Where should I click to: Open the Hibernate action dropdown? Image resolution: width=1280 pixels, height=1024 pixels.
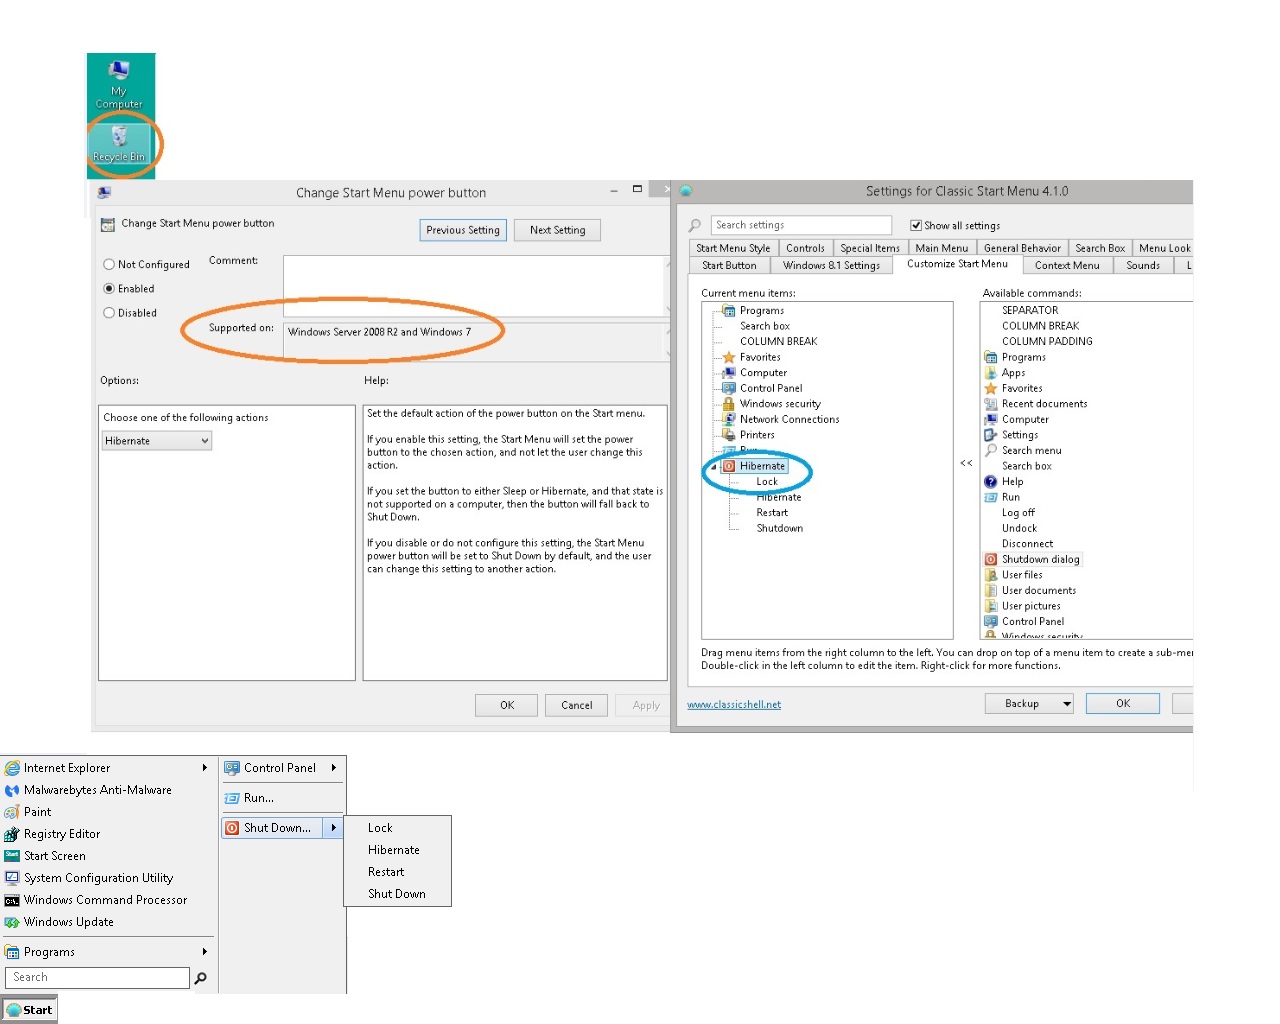(x=157, y=441)
